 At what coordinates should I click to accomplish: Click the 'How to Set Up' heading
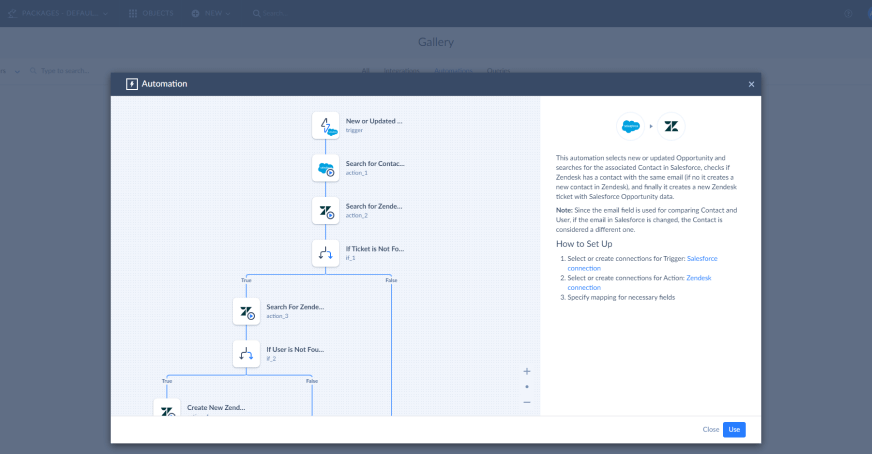[x=584, y=244]
